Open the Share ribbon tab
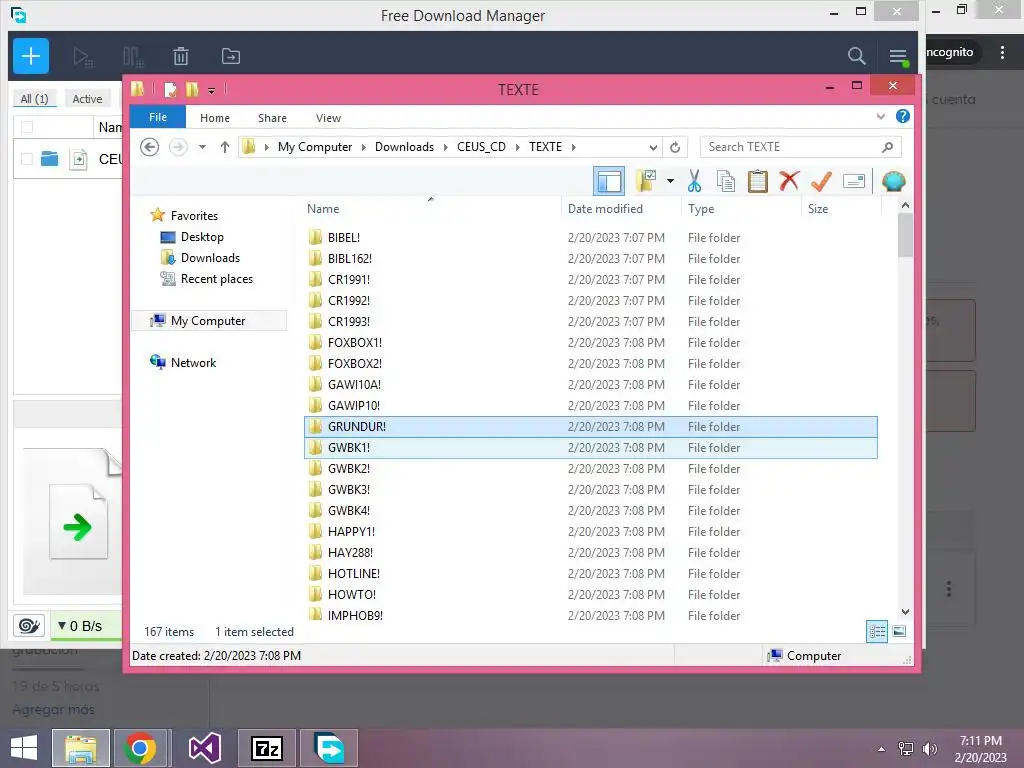 point(272,118)
